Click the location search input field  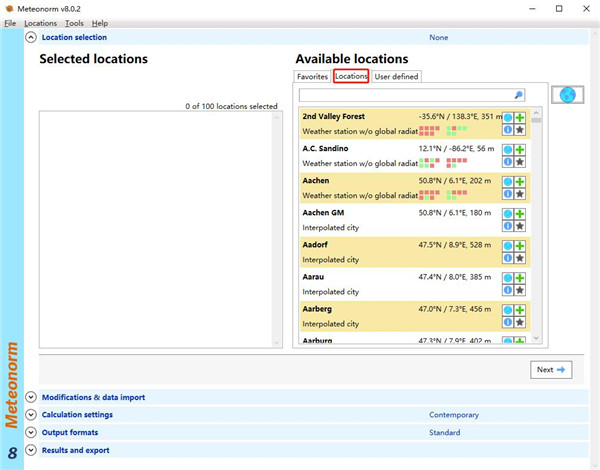click(x=404, y=95)
